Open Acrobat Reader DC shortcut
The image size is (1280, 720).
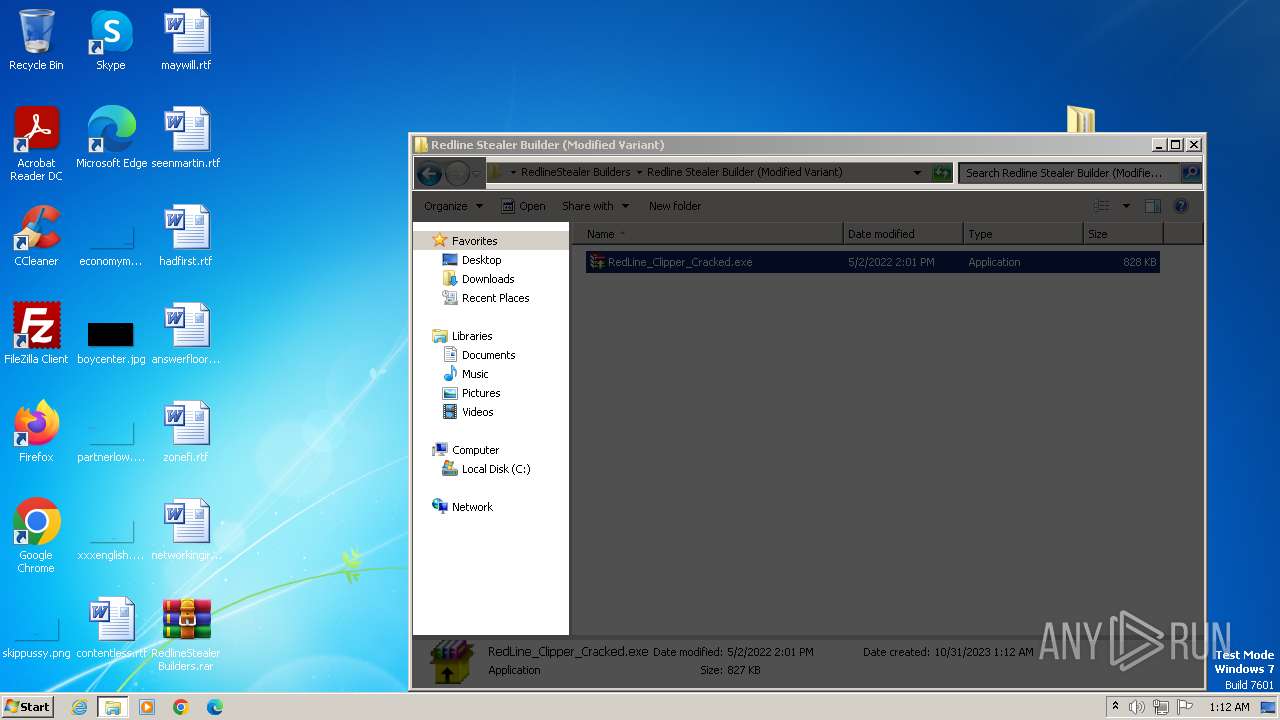pos(36,143)
